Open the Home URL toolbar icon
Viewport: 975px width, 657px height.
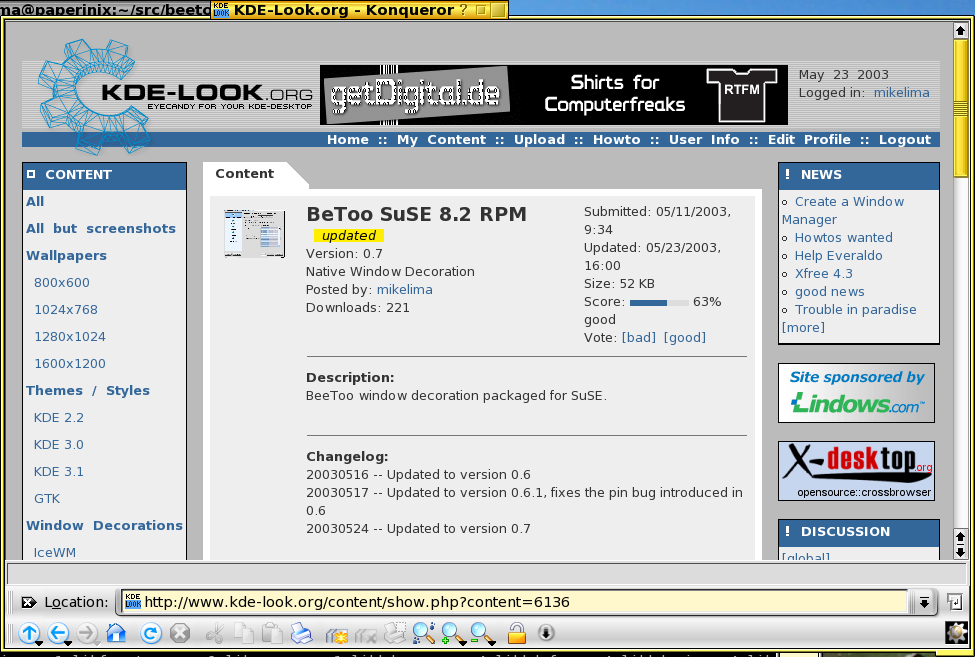pos(116,633)
